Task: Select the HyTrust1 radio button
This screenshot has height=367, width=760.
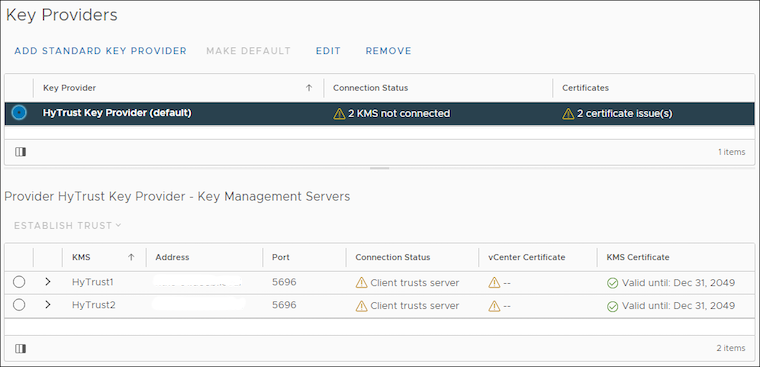Action: click(x=19, y=282)
